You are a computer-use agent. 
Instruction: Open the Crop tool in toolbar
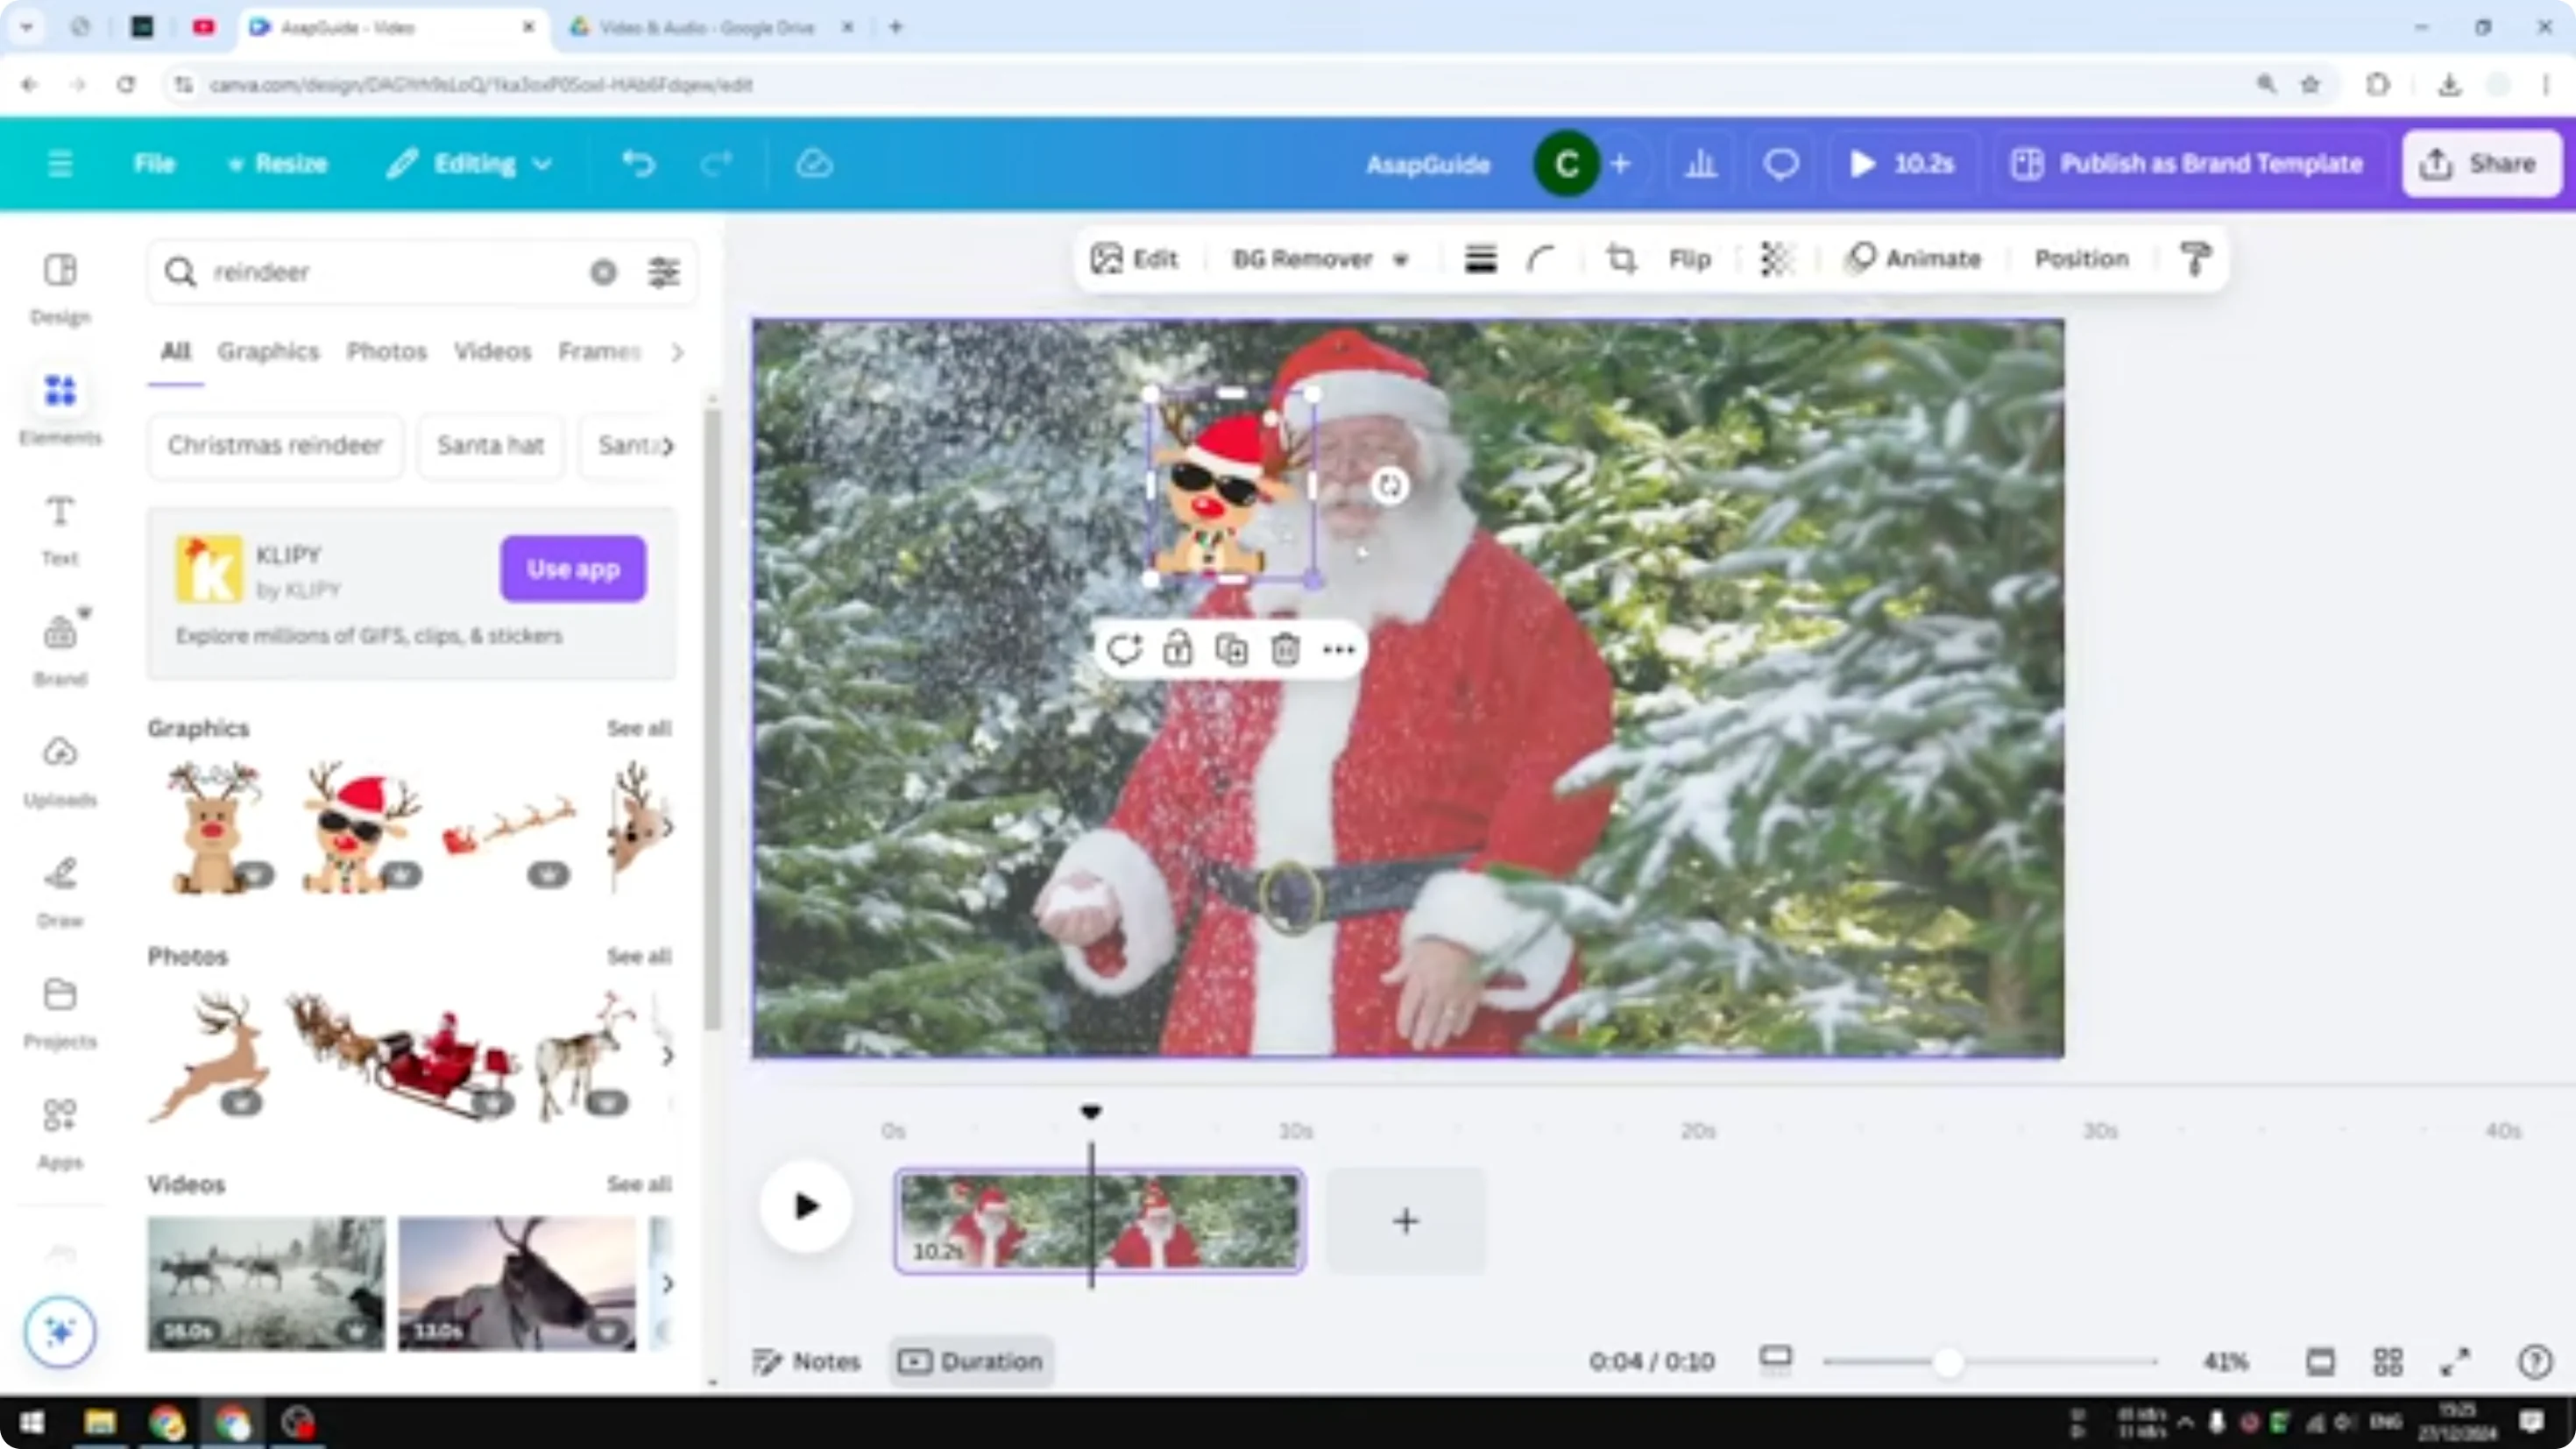(x=1622, y=259)
